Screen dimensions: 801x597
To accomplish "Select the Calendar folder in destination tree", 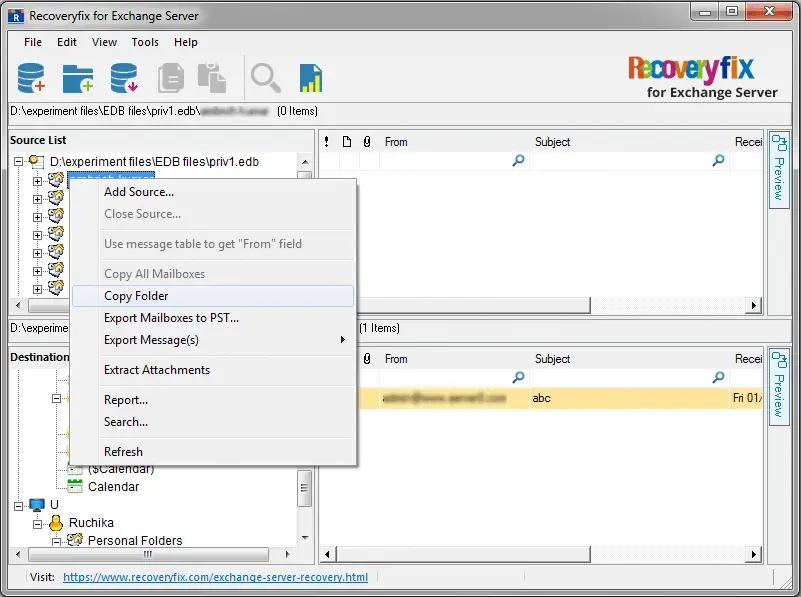I will click(x=113, y=487).
